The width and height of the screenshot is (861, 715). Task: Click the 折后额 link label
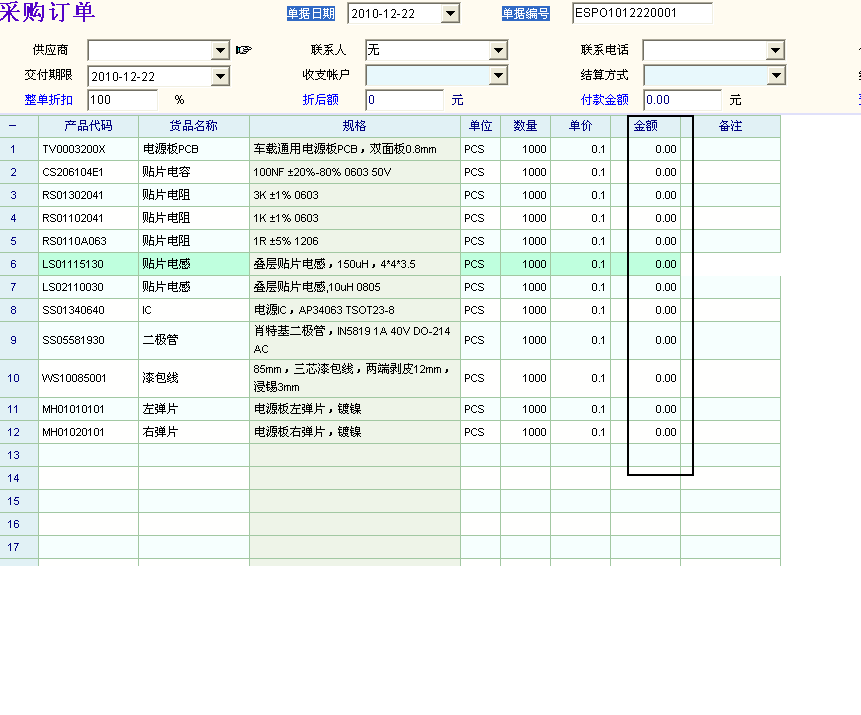pyautogui.click(x=320, y=100)
